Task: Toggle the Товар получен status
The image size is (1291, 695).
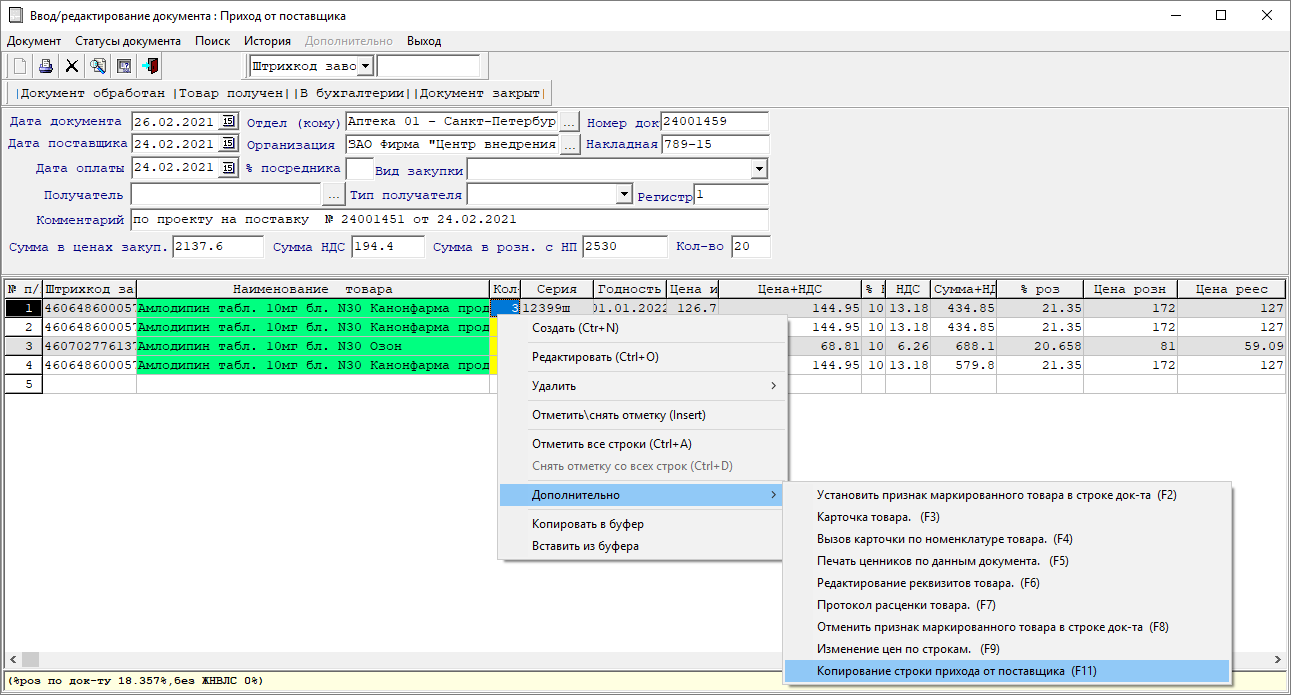Action: click(x=232, y=93)
